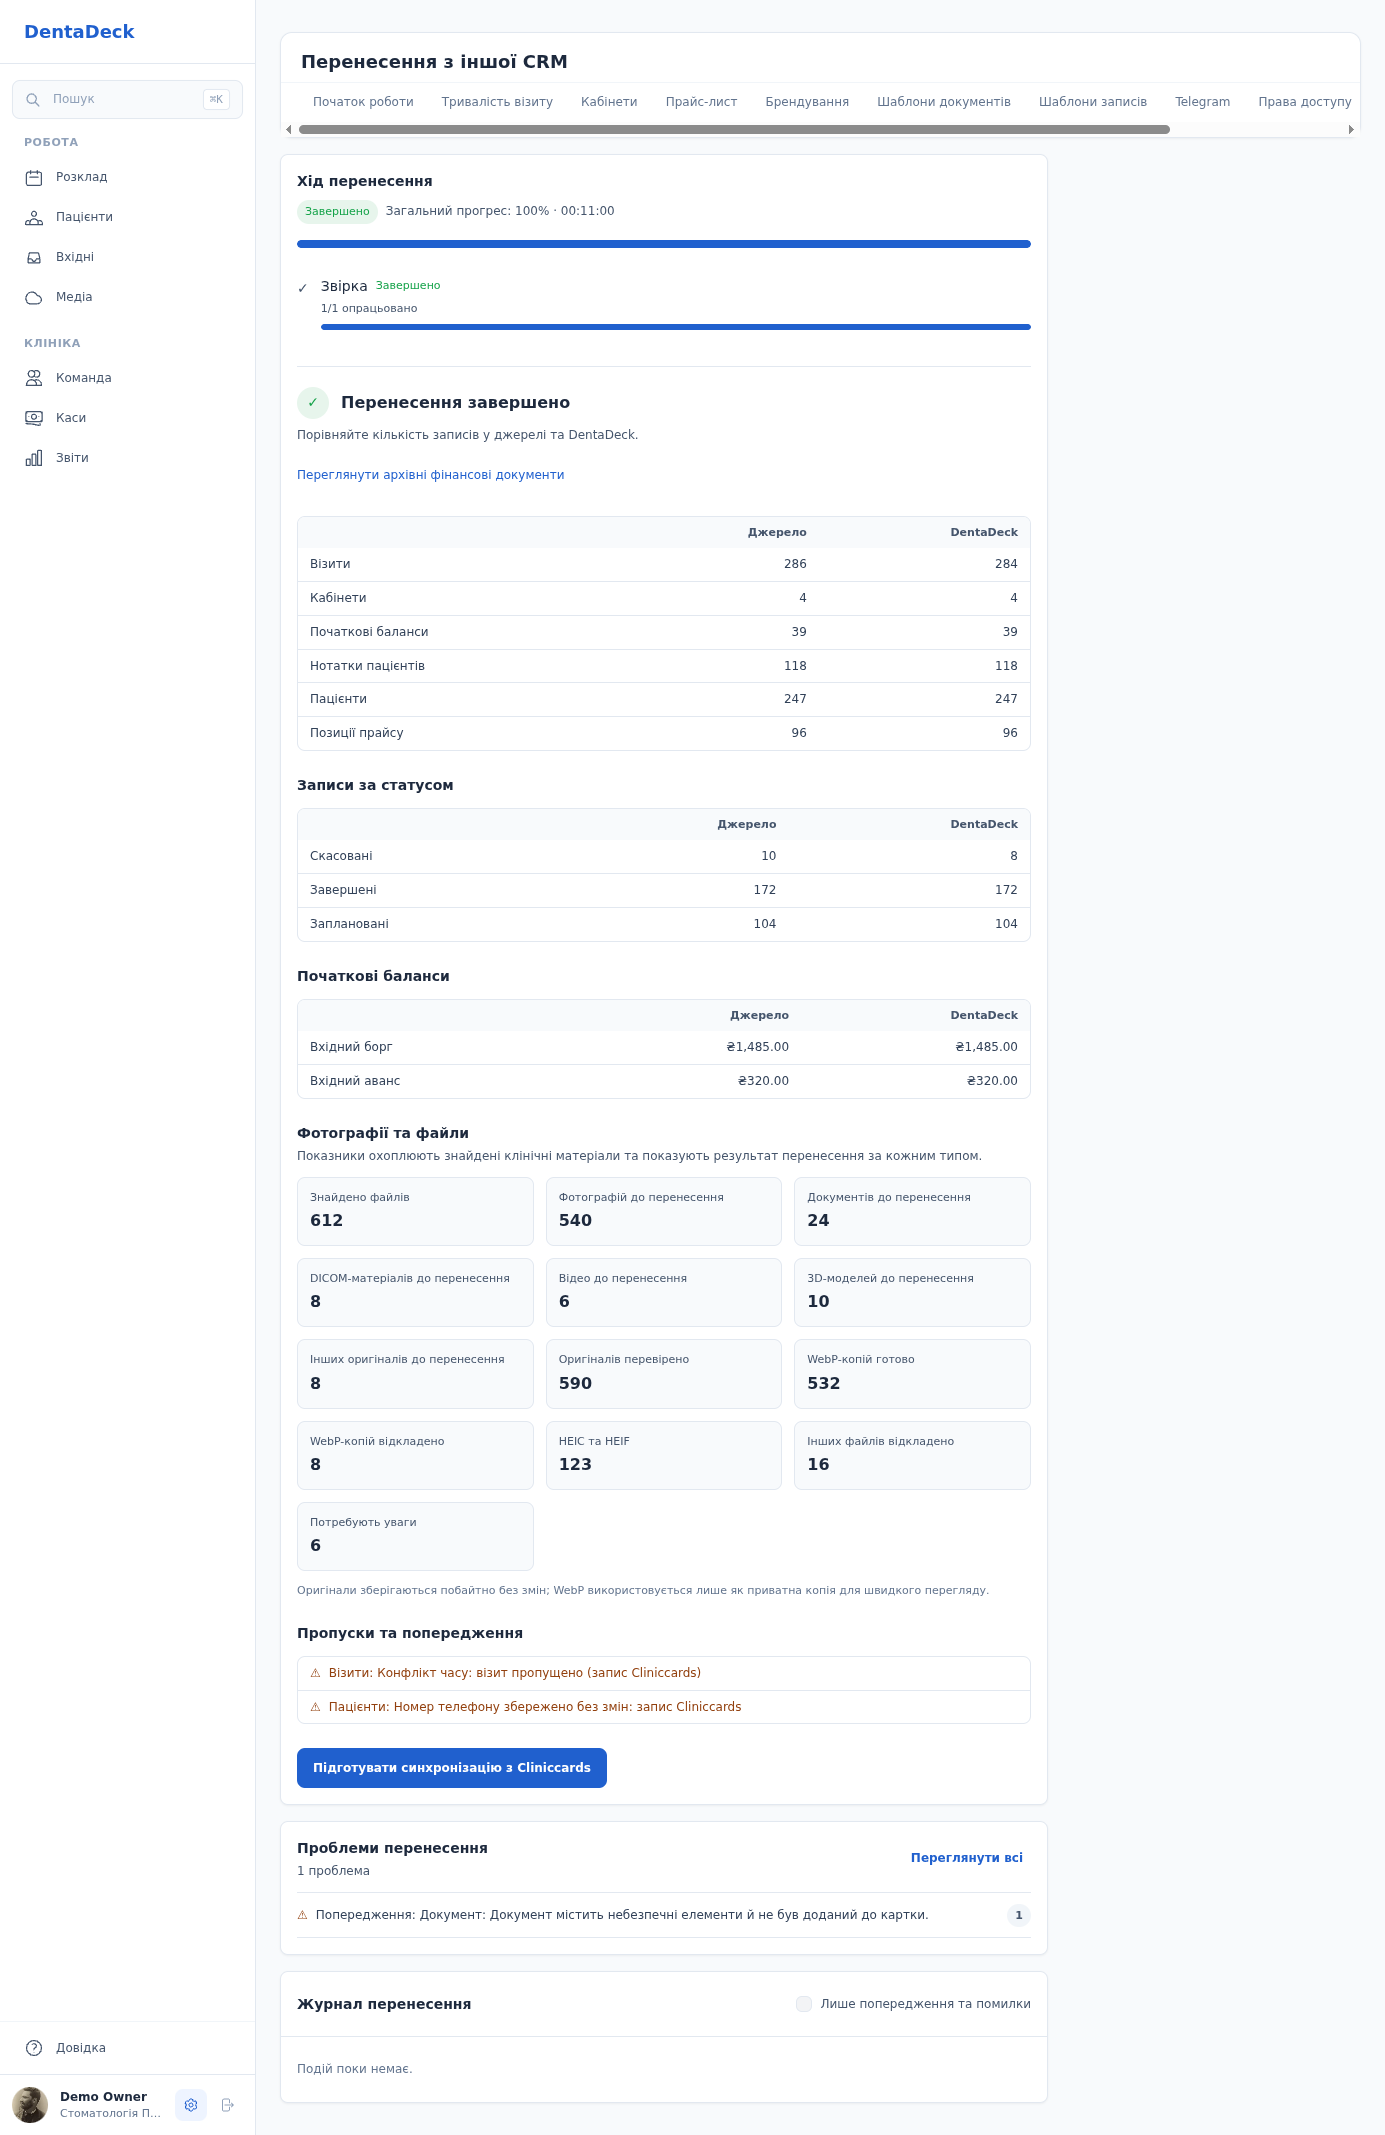
Task: Click the DentaDeck logo link
Action: point(79,32)
